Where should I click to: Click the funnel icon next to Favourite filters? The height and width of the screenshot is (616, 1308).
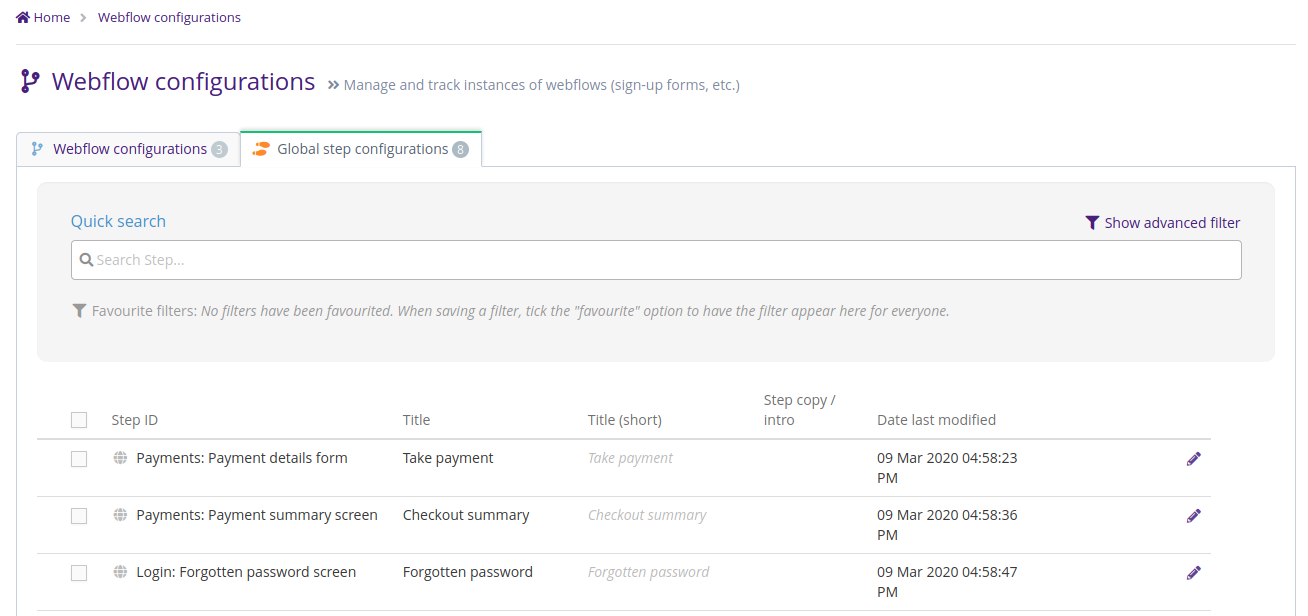click(79, 311)
